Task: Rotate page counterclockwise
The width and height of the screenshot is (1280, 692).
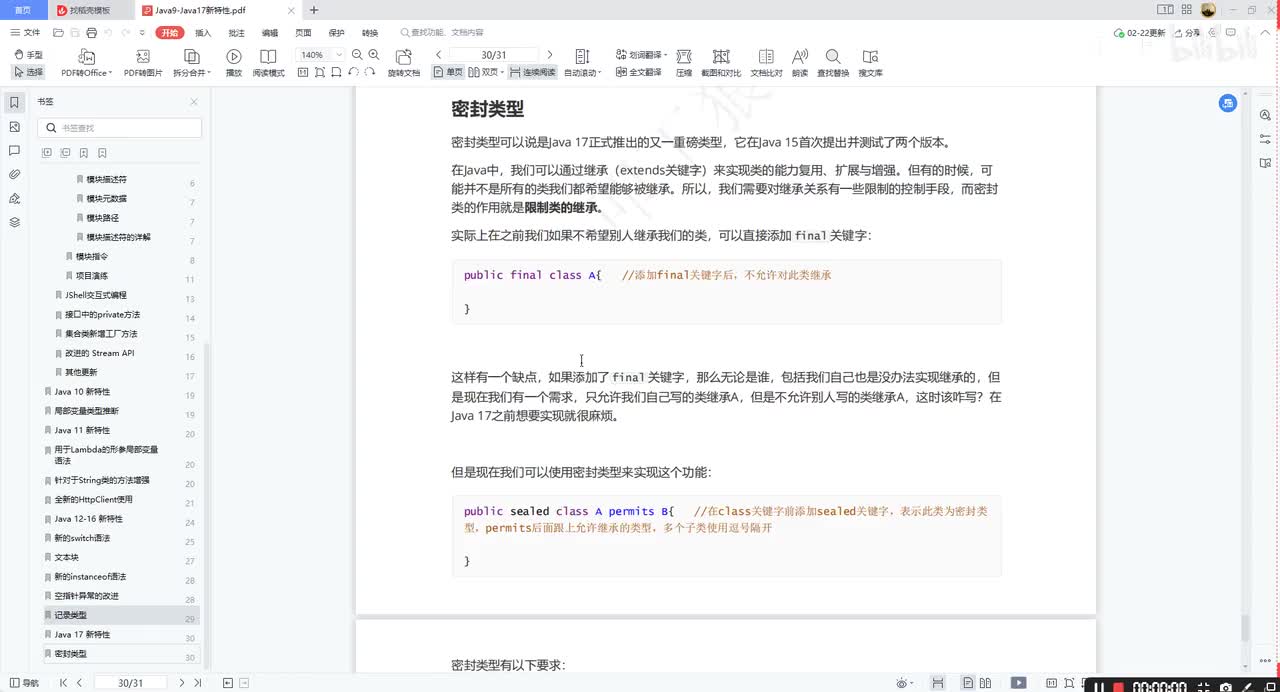Action: tap(353, 73)
